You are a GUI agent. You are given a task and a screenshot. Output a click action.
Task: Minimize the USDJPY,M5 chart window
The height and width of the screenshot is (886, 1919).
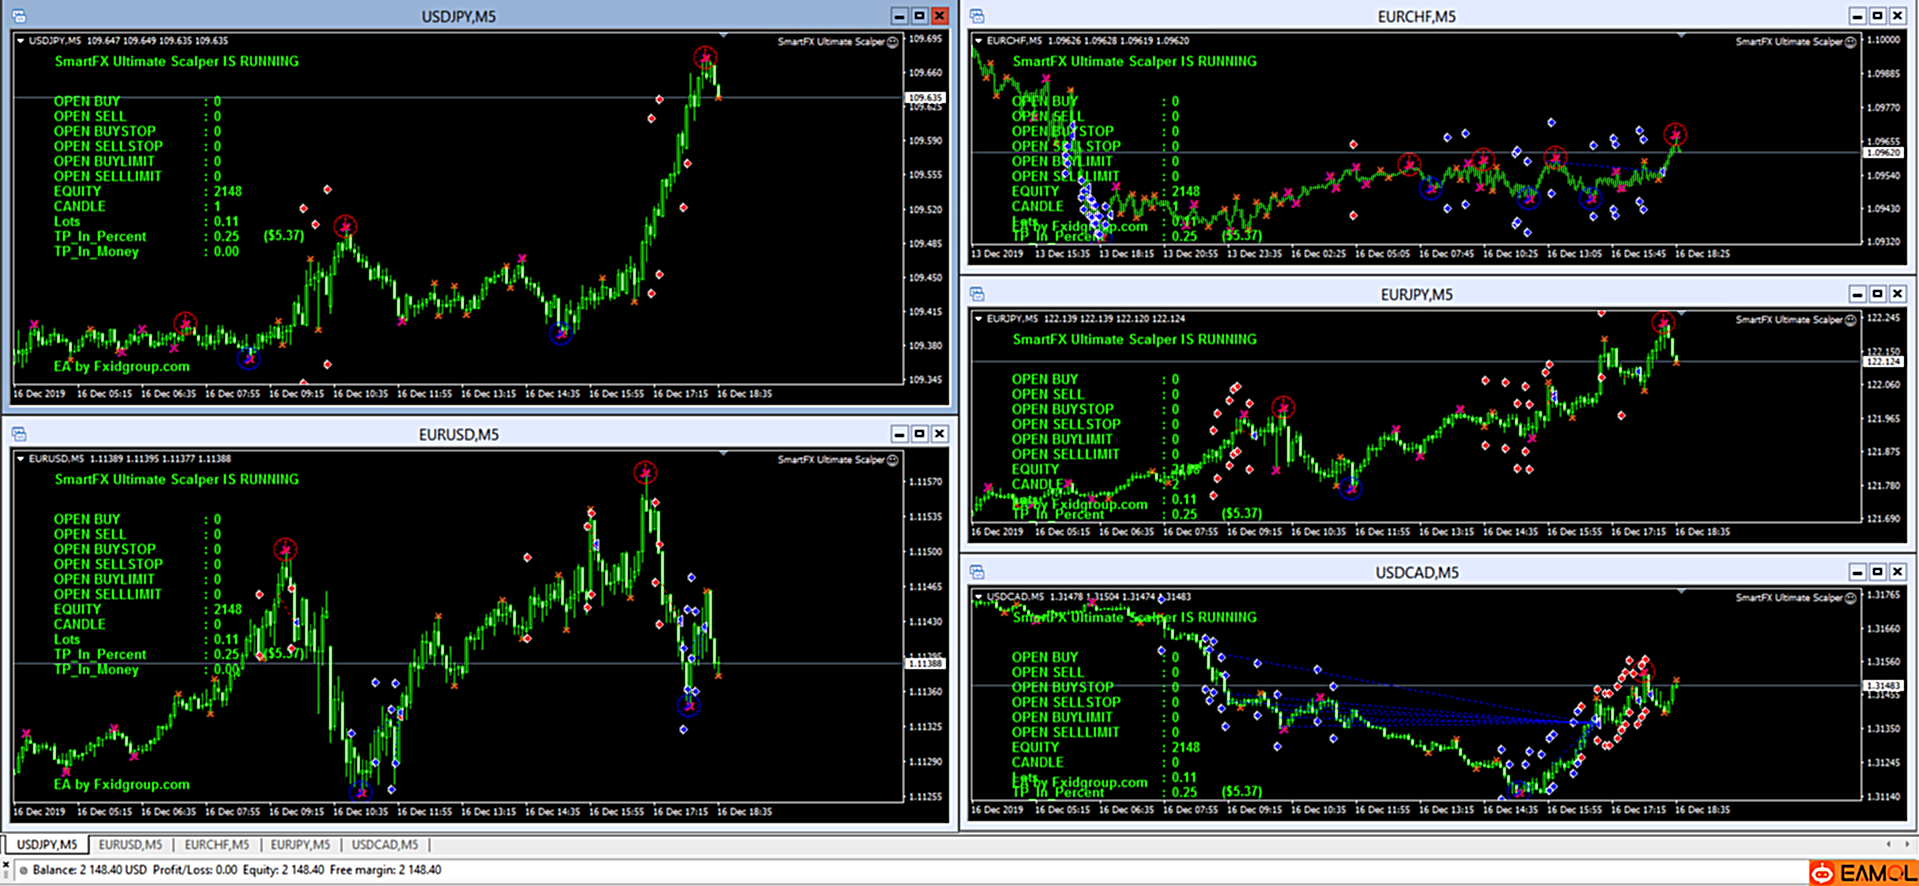tap(899, 16)
